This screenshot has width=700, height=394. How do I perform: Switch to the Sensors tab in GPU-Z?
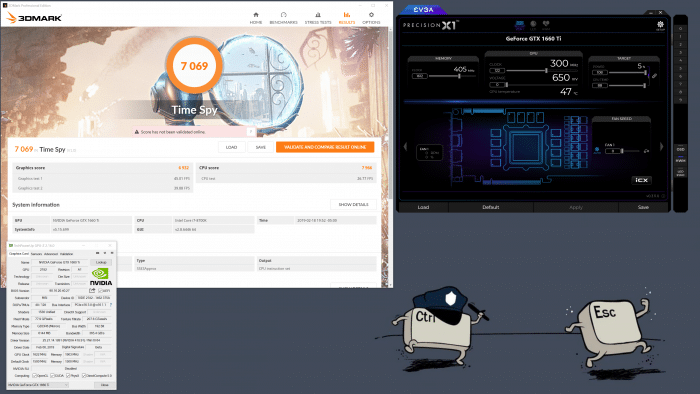pyautogui.click(x=36, y=253)
